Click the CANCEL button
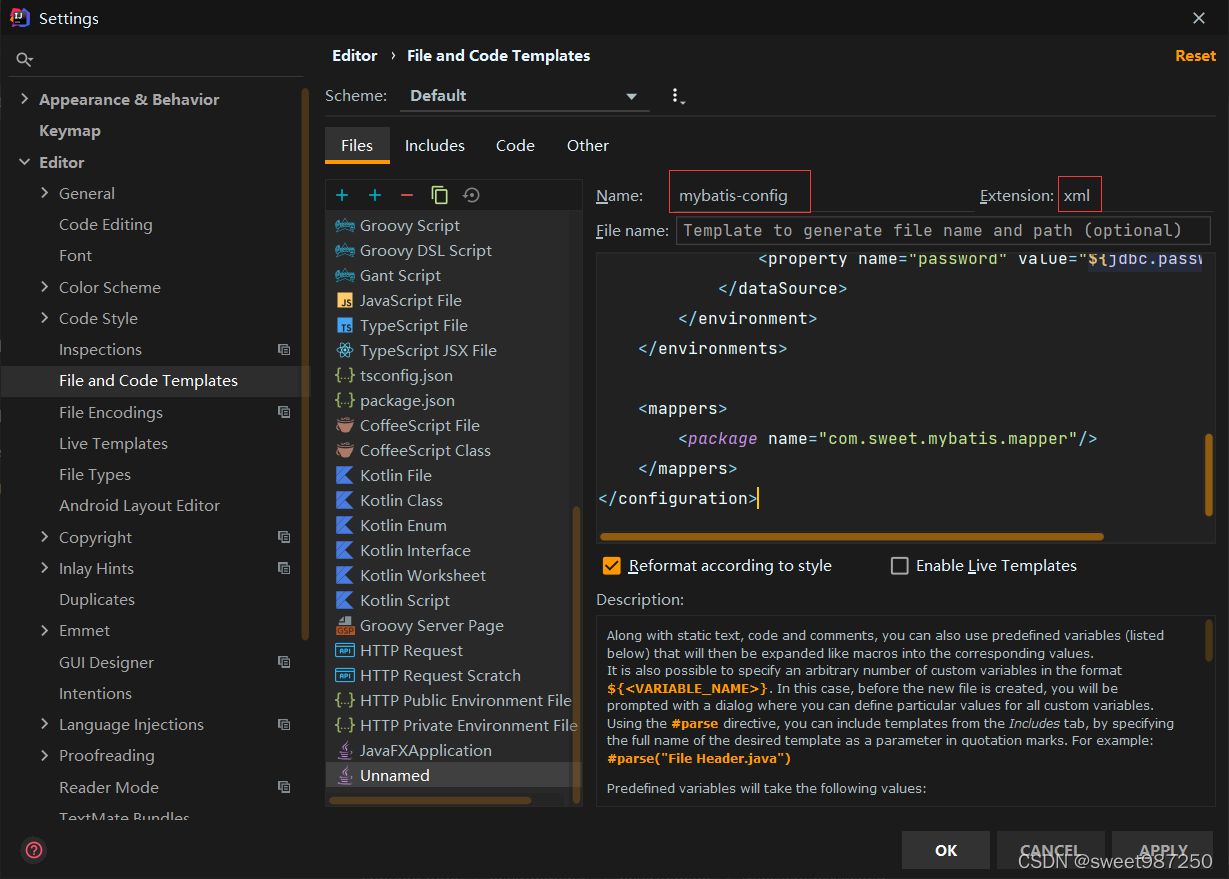 click(1050, 850)
